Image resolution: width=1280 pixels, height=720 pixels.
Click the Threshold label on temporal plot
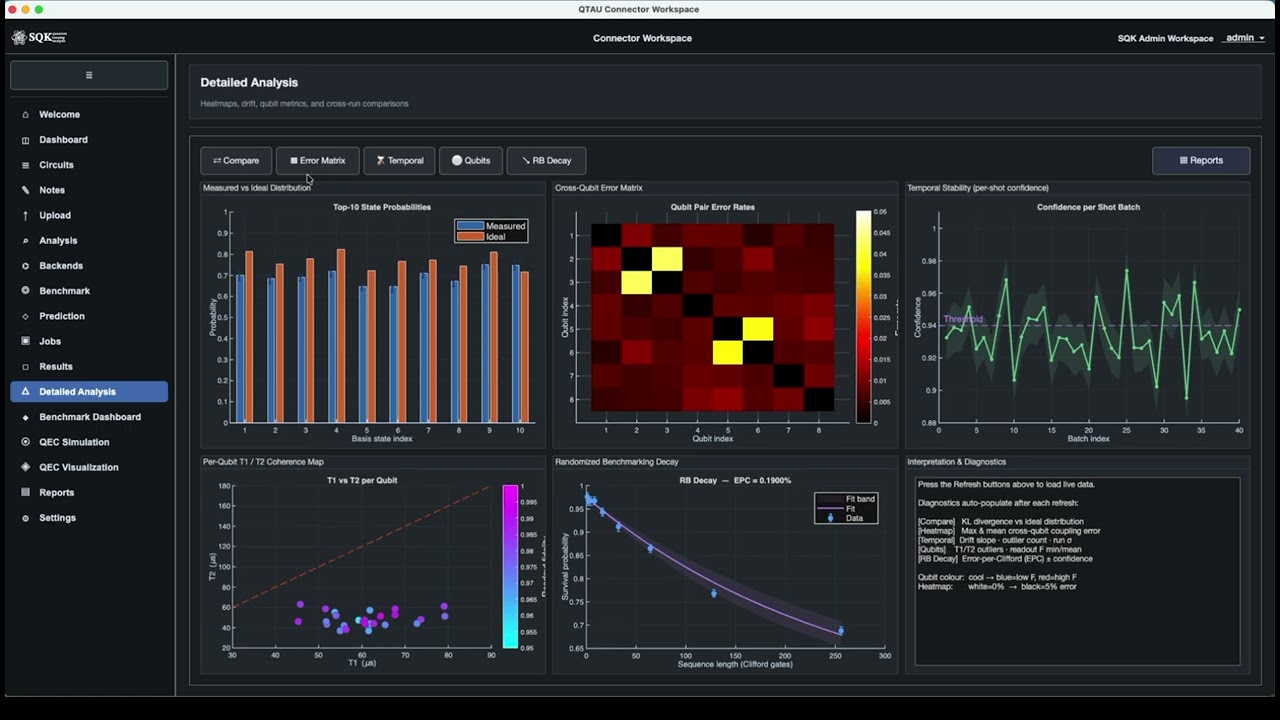(963, 319)
